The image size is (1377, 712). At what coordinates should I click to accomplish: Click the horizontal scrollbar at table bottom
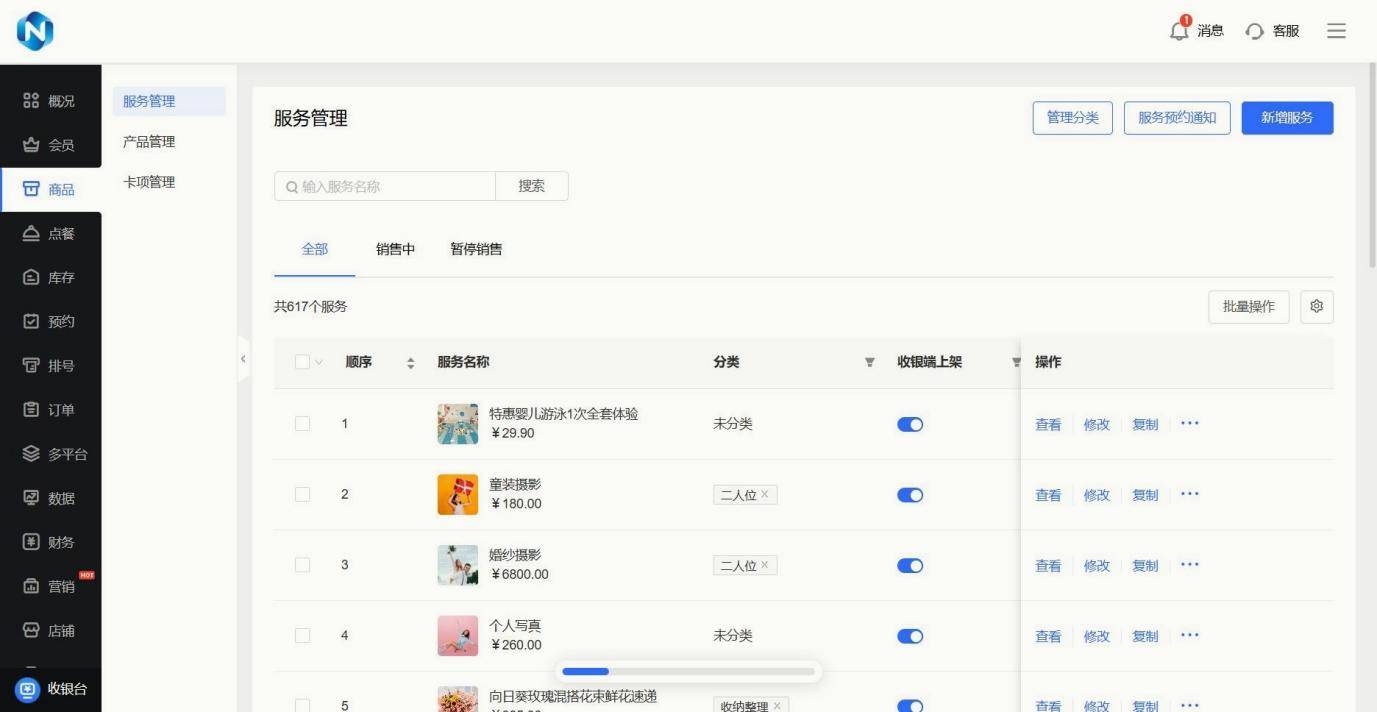[688, 672]
